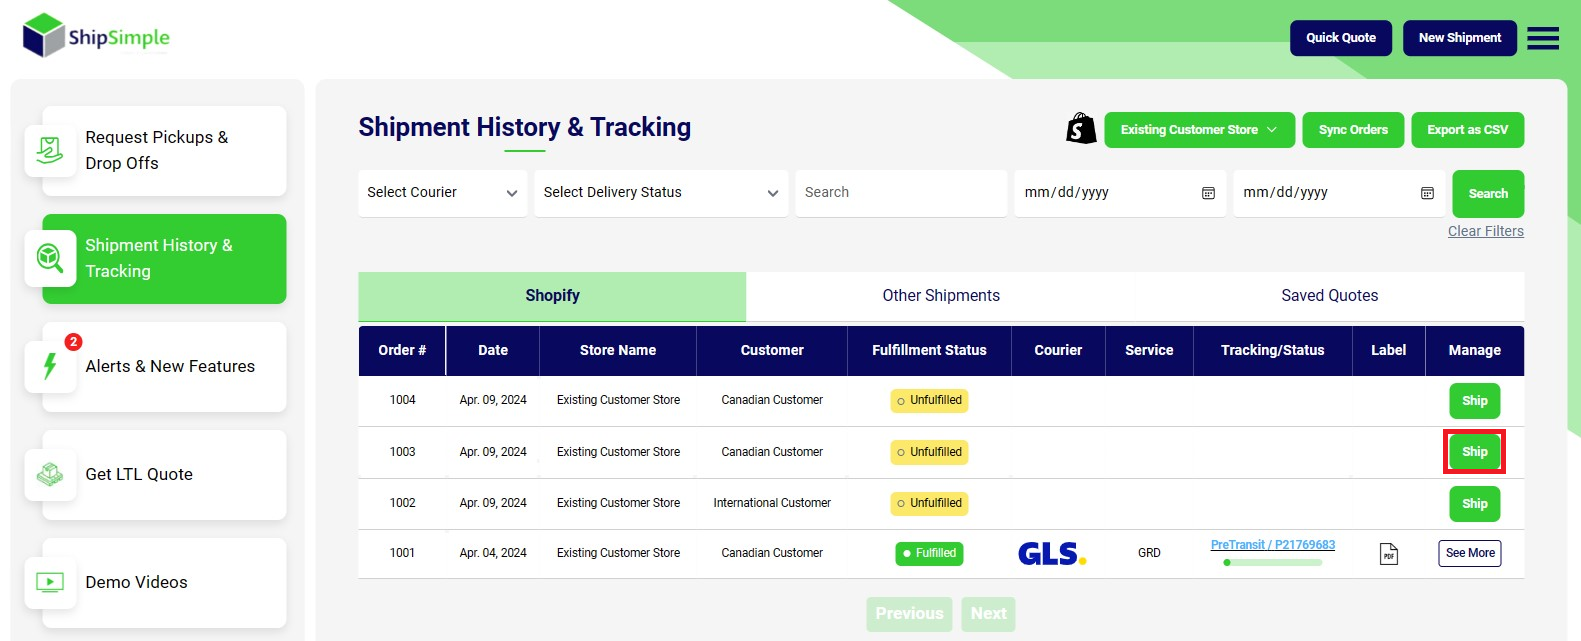Viewport: 1581px width, 641px height.
Task: Click the Quick Quote button
Action: (1341, 38)
